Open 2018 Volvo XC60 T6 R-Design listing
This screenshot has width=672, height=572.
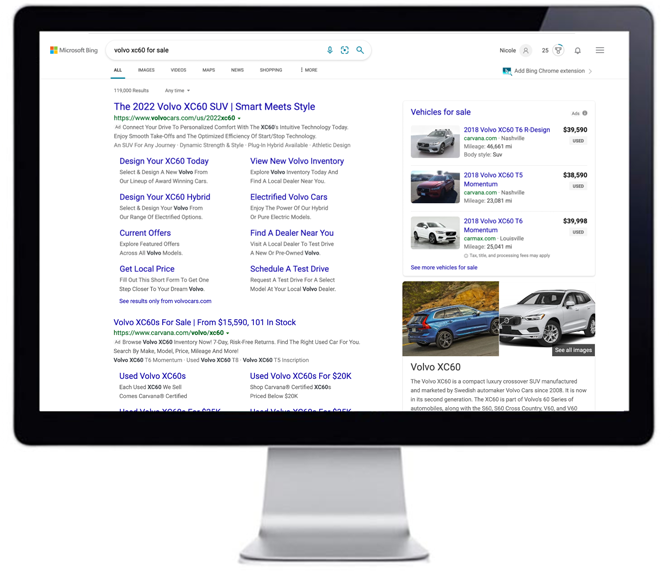(x=507, y=130)
